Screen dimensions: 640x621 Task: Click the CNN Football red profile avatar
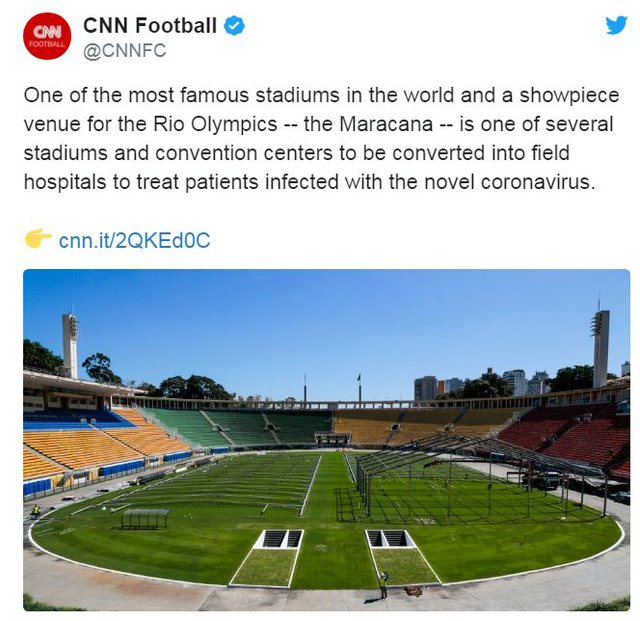click(47, 36)
